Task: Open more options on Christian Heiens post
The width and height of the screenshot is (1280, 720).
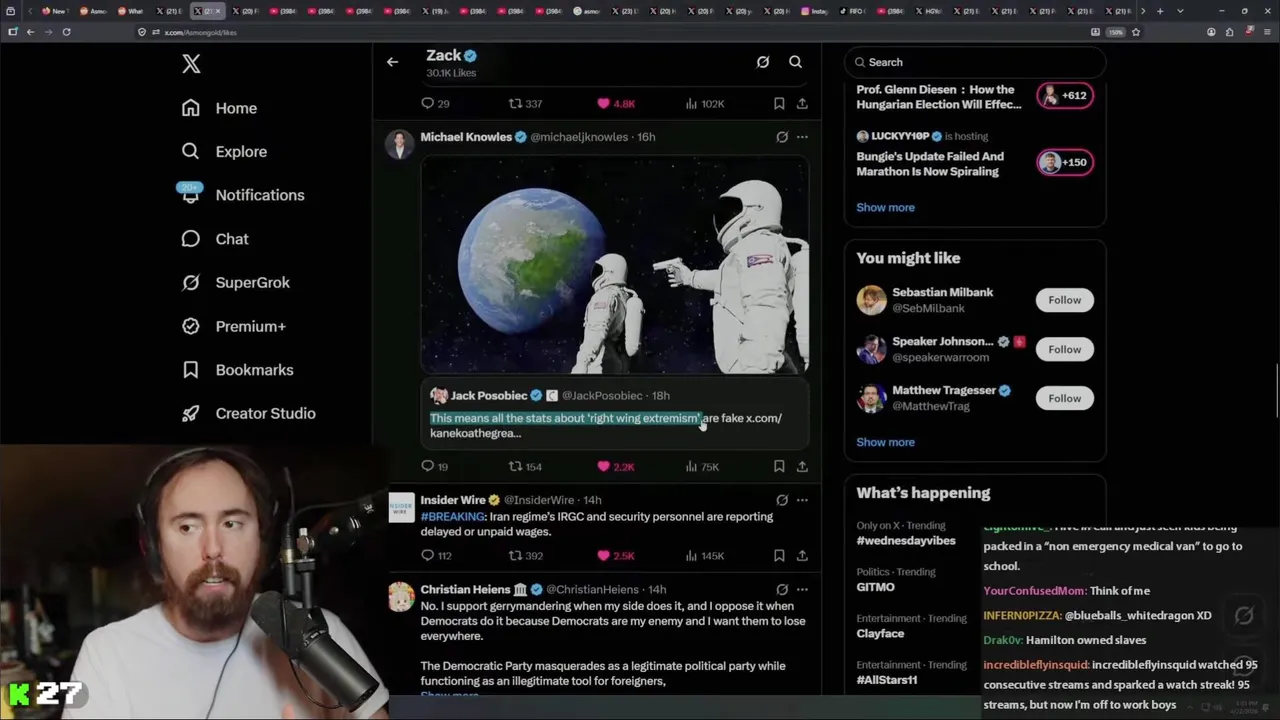Action: point(802,590)
